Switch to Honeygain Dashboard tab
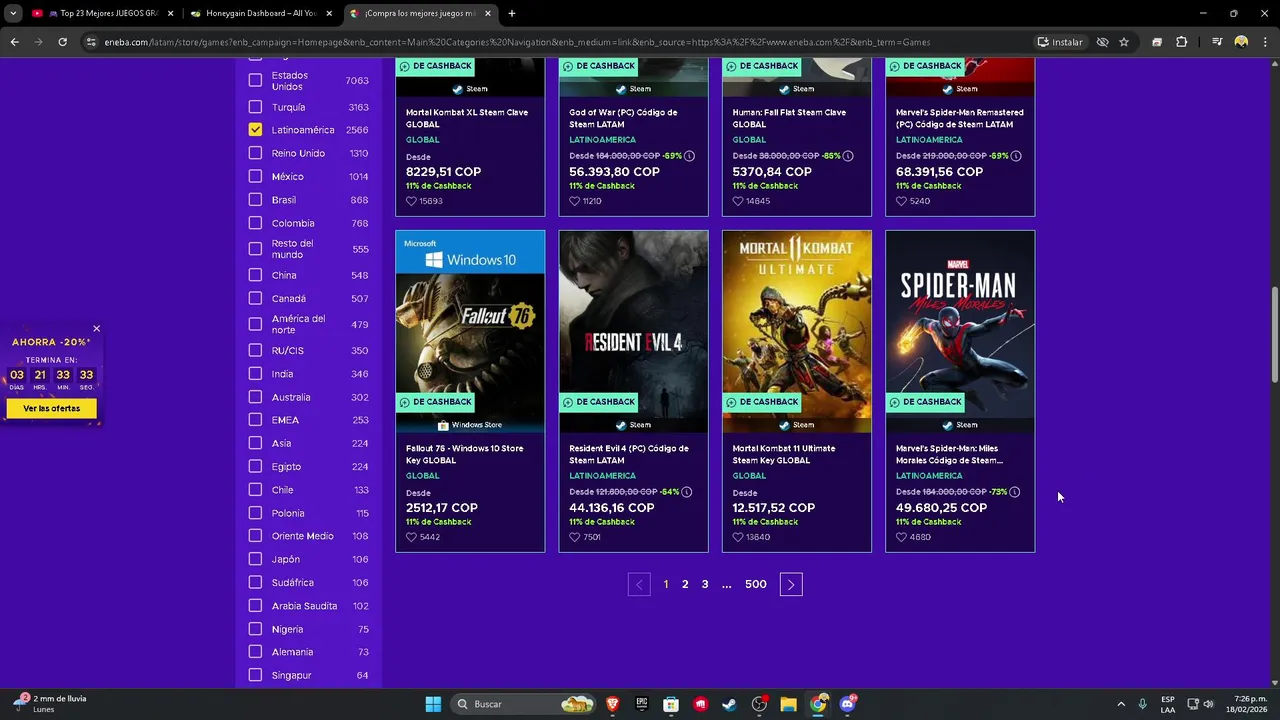Screen dimensions: 1280x720 (x=262, y=13)
